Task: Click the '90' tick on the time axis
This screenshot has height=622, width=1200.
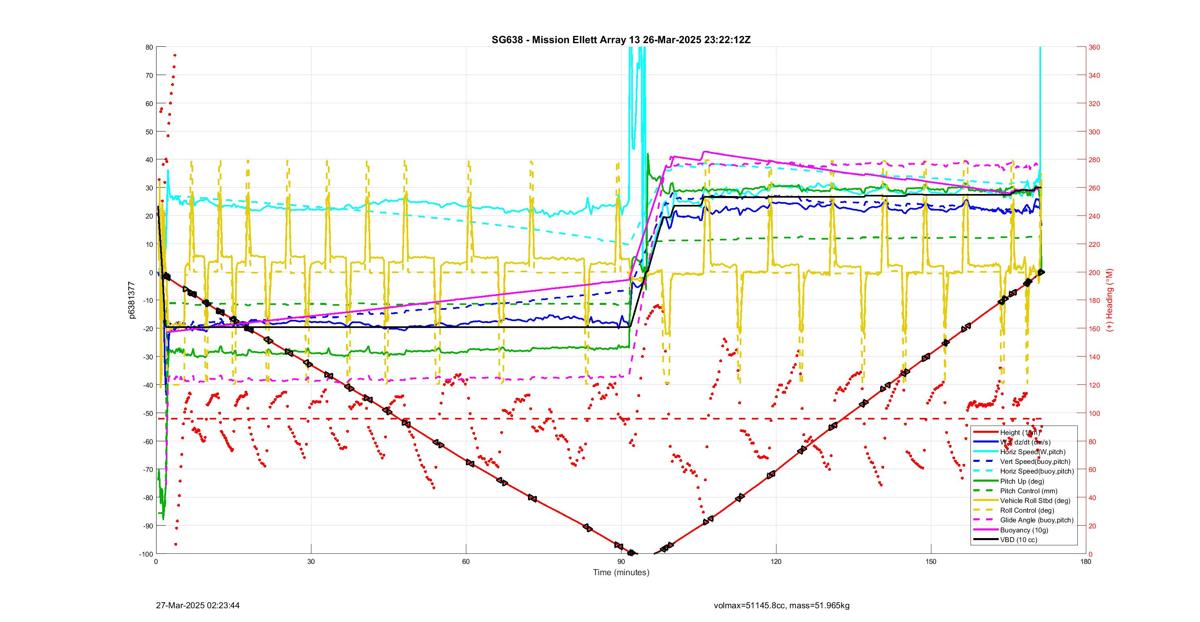Action: coord(621,562)
